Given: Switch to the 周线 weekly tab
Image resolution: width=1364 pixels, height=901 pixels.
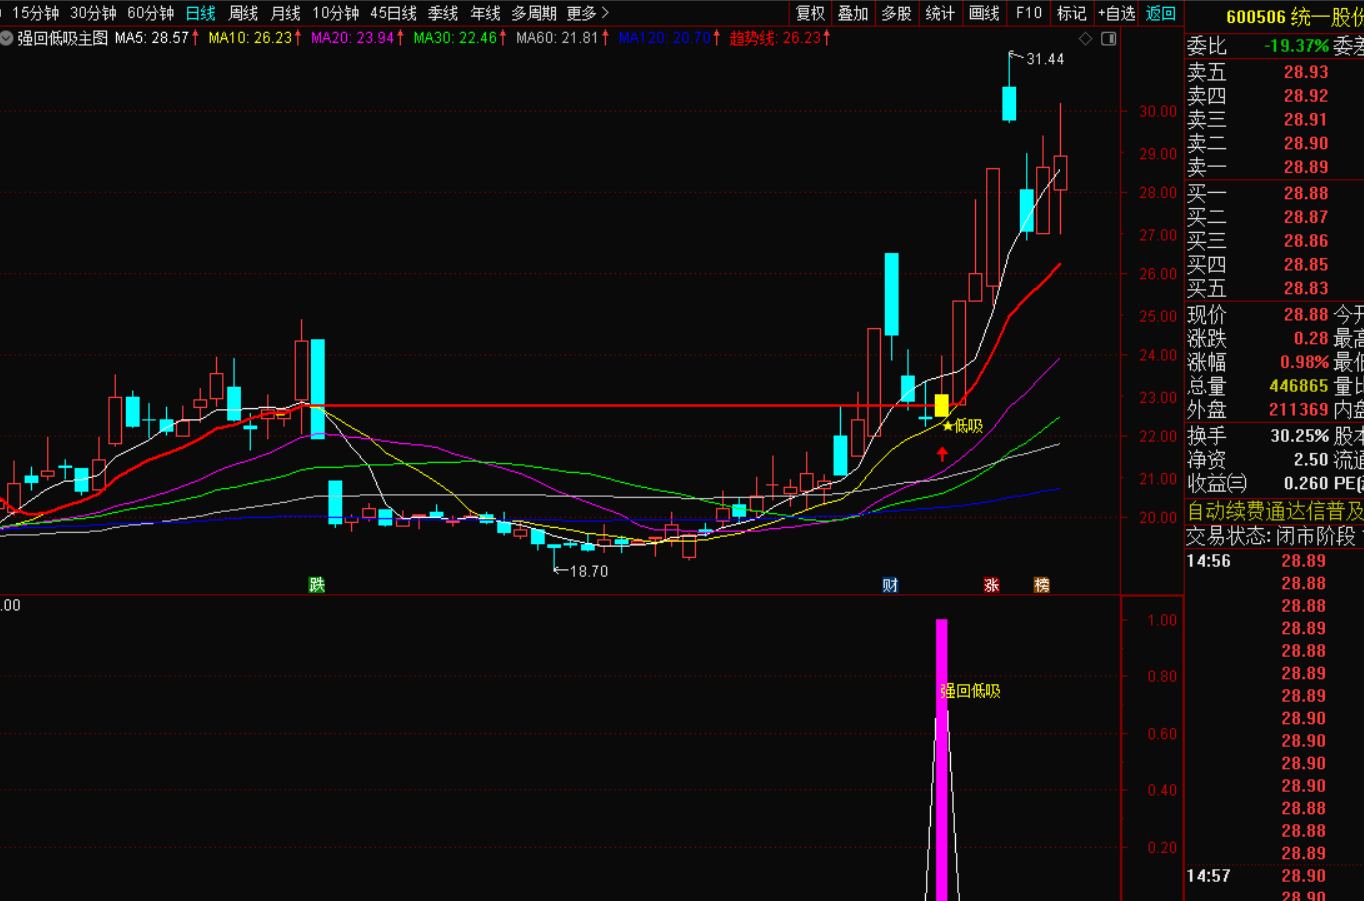Looking at the screenshot, I should click(243, 13).
